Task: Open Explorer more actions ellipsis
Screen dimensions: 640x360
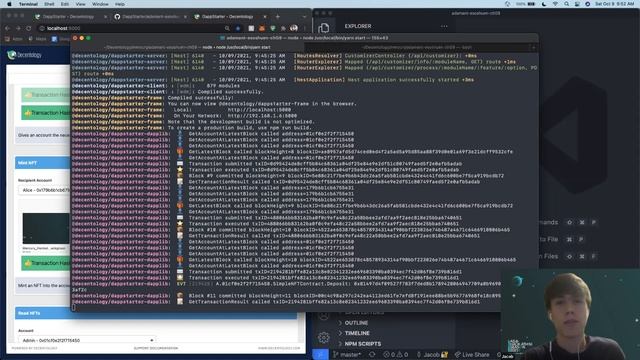Action: click(x=444, y=26)
